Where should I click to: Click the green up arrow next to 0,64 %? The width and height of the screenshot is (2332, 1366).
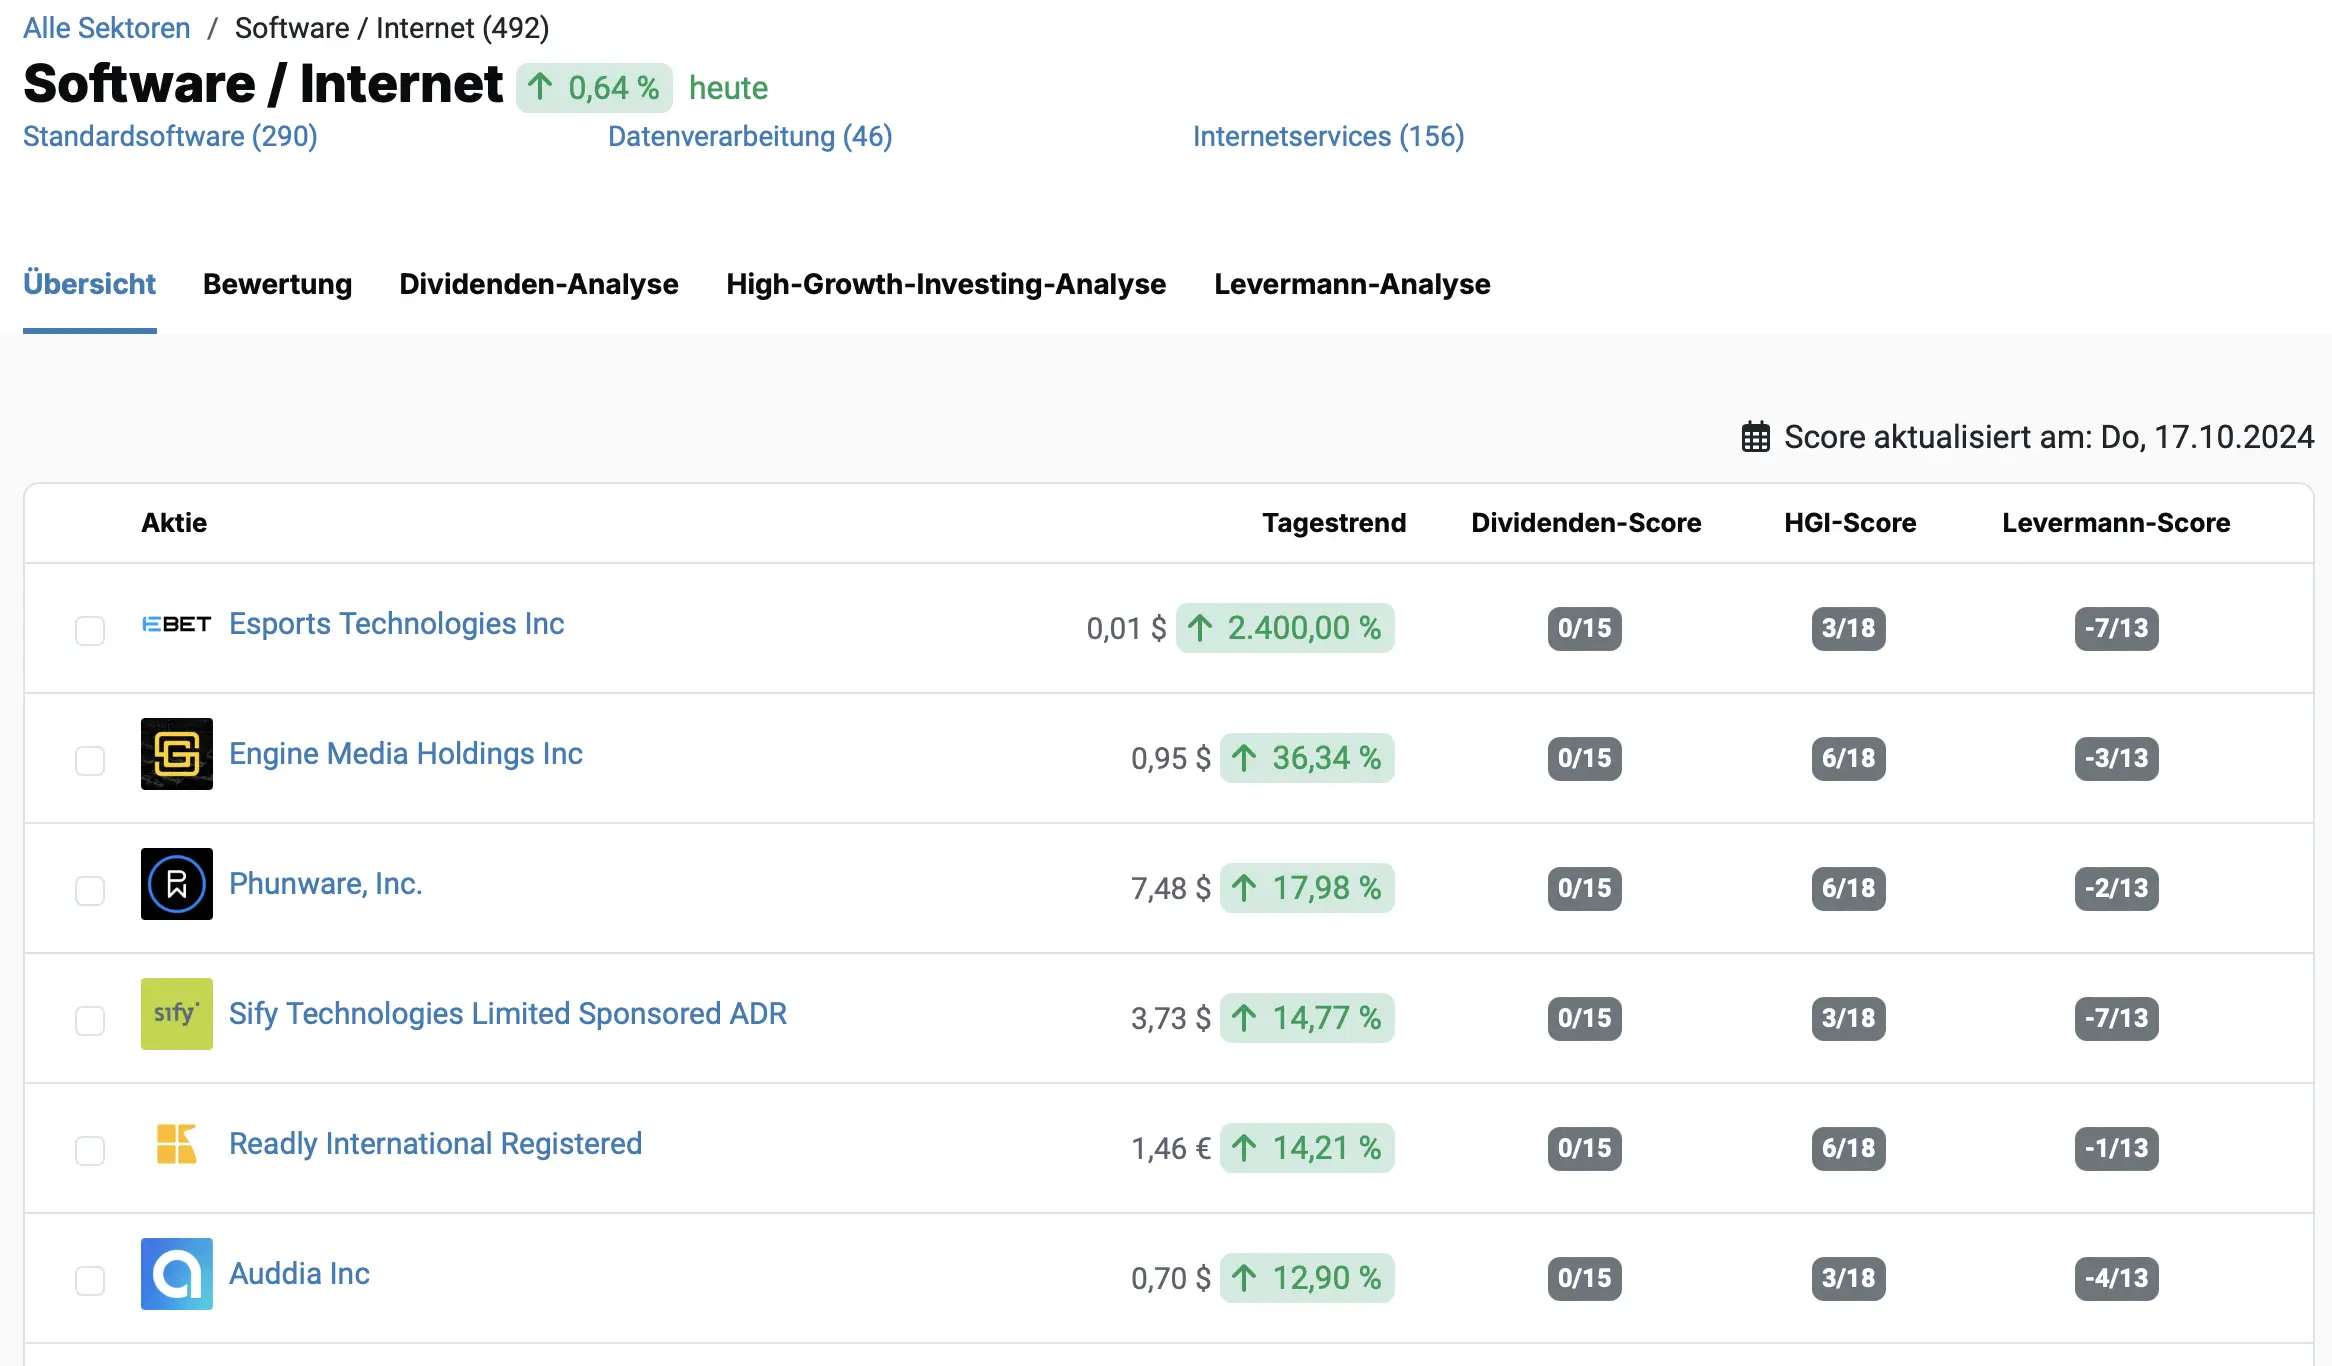540,87
